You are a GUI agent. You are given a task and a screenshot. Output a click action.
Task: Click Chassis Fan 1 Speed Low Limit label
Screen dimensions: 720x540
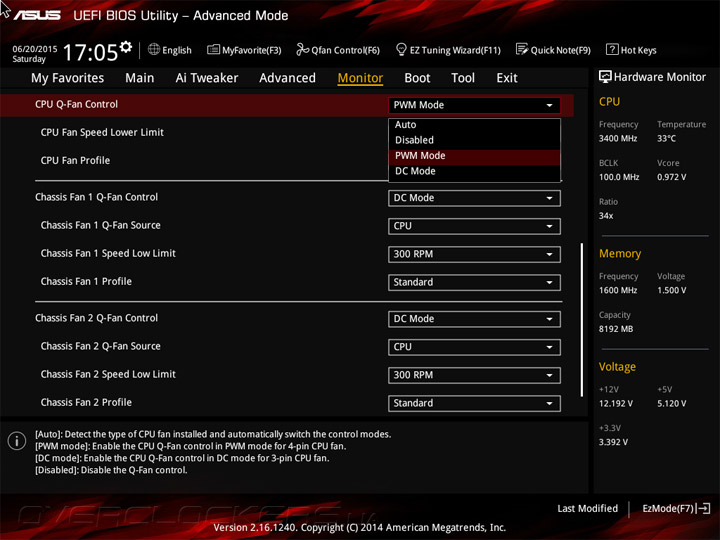pos(108,253)
